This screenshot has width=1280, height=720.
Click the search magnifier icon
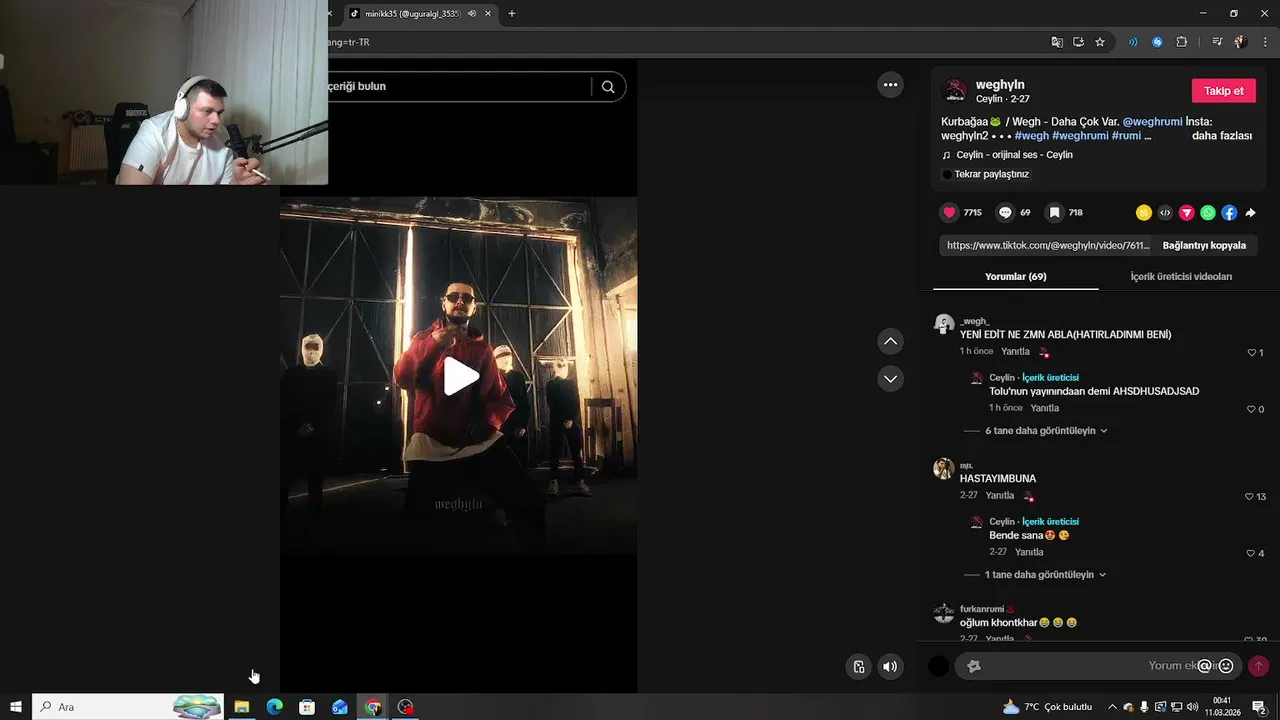pyautogui.click(x=608, y=87)
